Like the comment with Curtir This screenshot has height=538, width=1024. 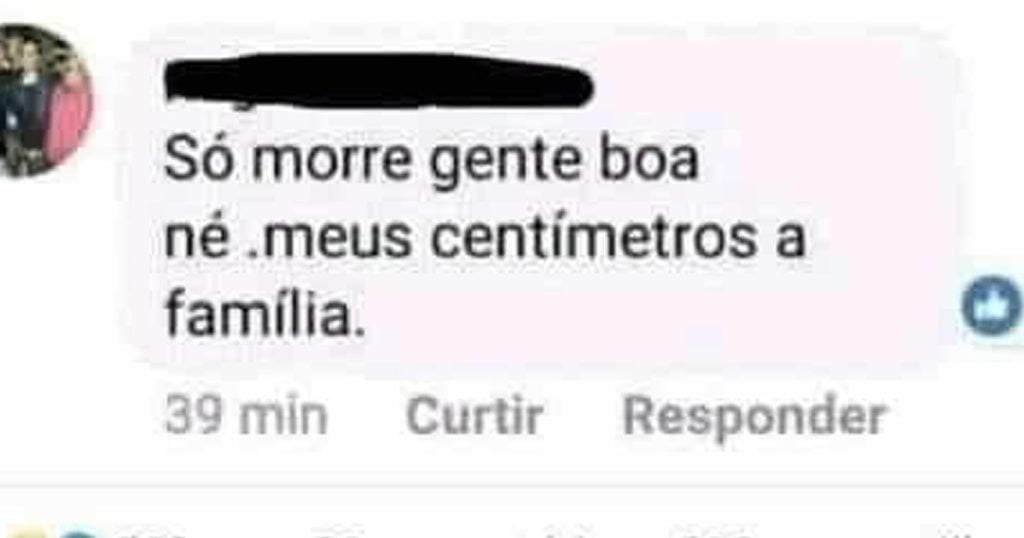474,415
